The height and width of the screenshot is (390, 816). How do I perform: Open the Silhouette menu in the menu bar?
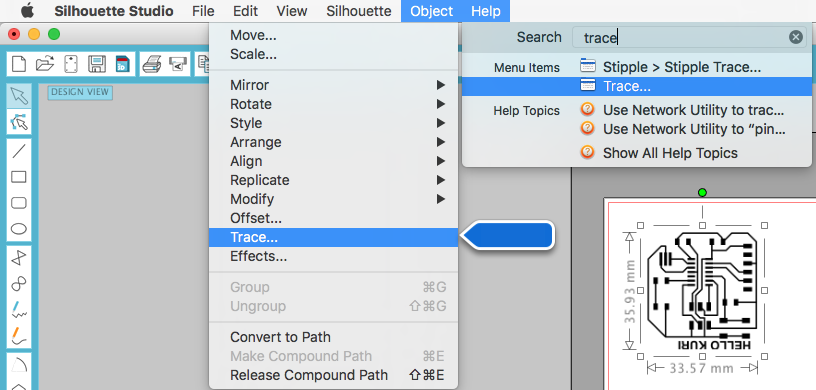pyautogui.click(x=359, y=11)
